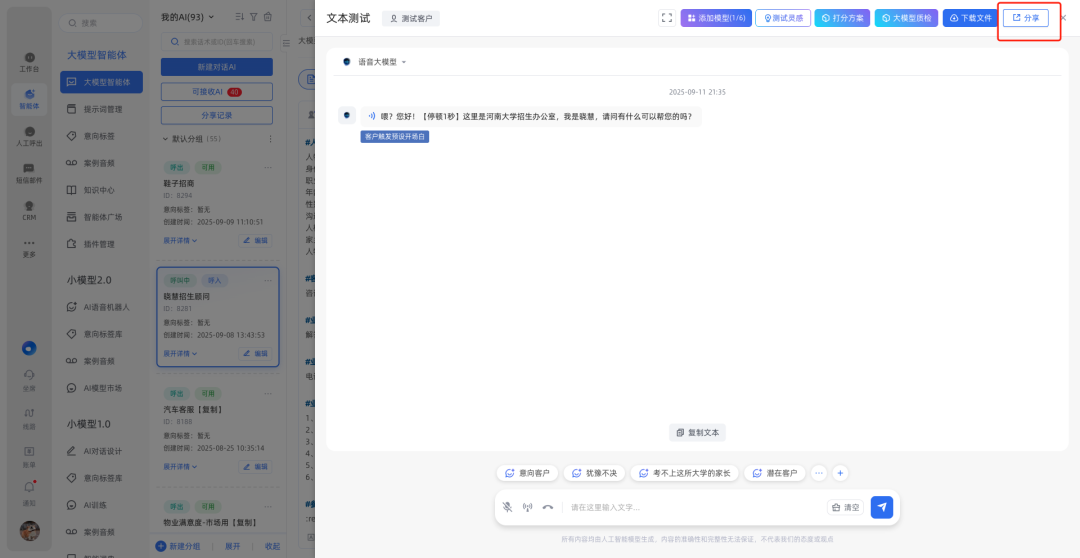The image size is (1080, 558).
Task: Click the 添加模型(1/6) button
Action: click(x=715, y=18)
